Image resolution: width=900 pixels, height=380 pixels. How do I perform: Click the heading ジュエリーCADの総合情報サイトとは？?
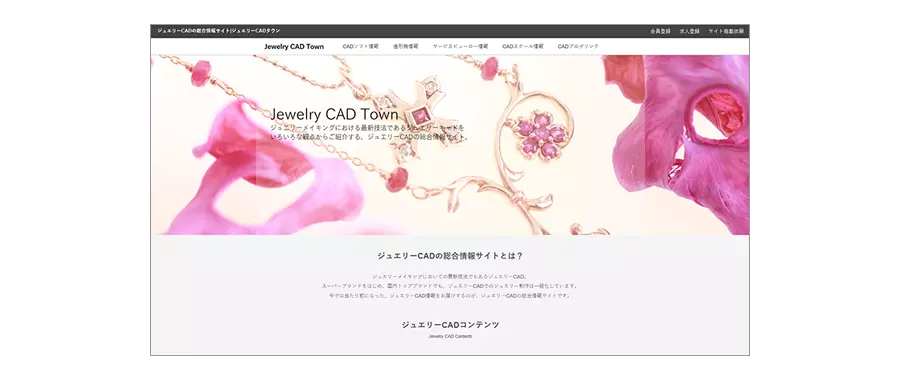tap(450, 255)
